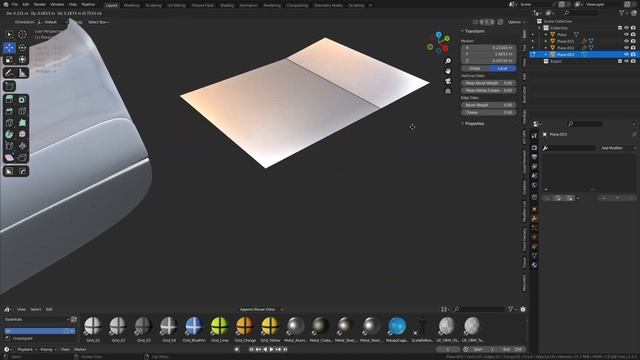
Task: Toggle the camera view icon
Action: pos(448,81)
